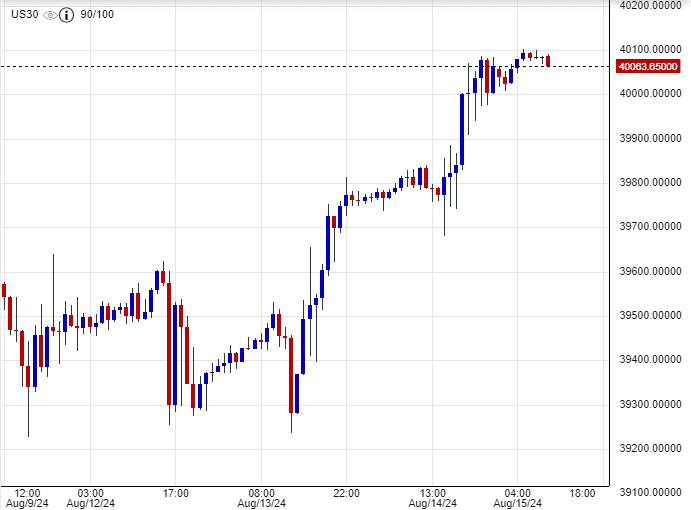Click the 22:00 time axis label
This screenshot has height=510, width=691.
(x=346, y=493)
